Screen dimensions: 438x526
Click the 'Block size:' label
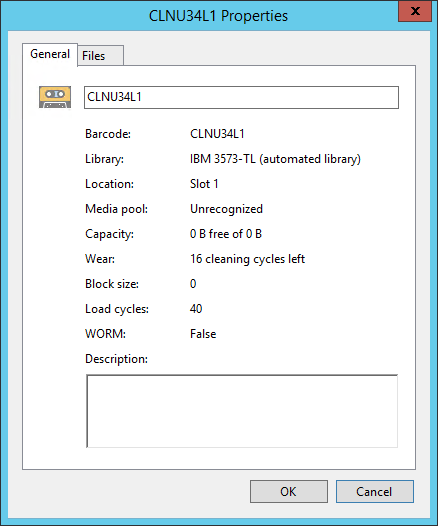112,284
